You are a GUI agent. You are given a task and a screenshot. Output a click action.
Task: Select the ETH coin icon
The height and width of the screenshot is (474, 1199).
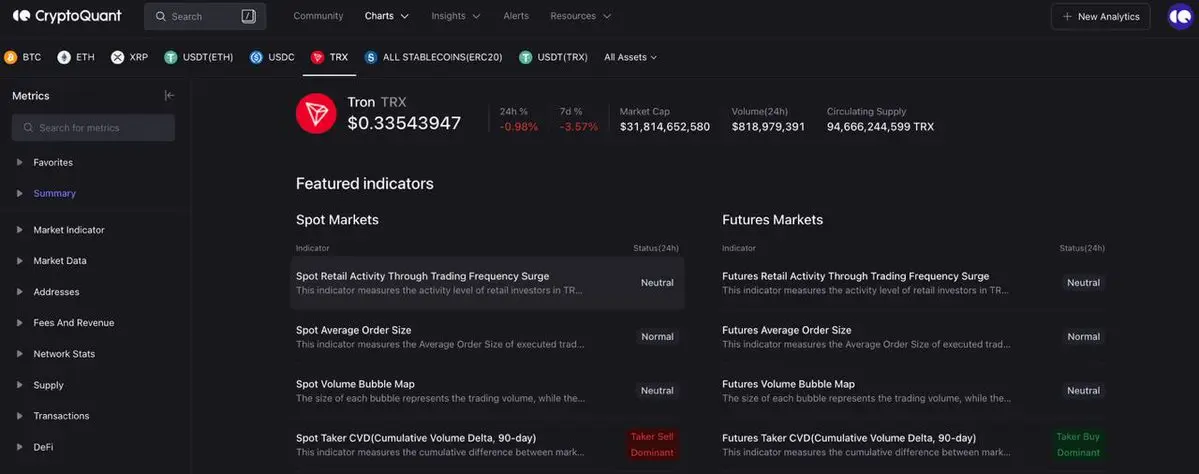[x=64, y=57]
